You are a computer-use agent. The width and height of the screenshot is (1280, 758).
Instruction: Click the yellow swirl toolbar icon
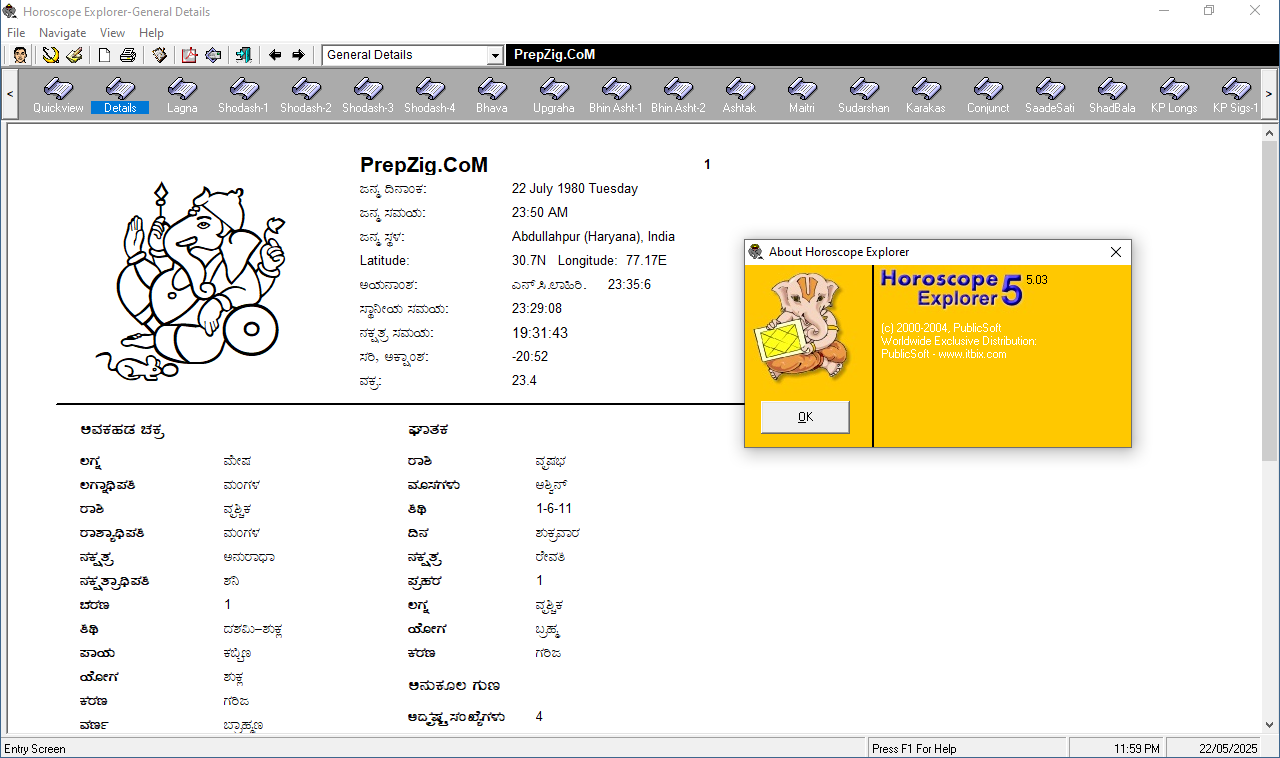(x=50, y=55)
